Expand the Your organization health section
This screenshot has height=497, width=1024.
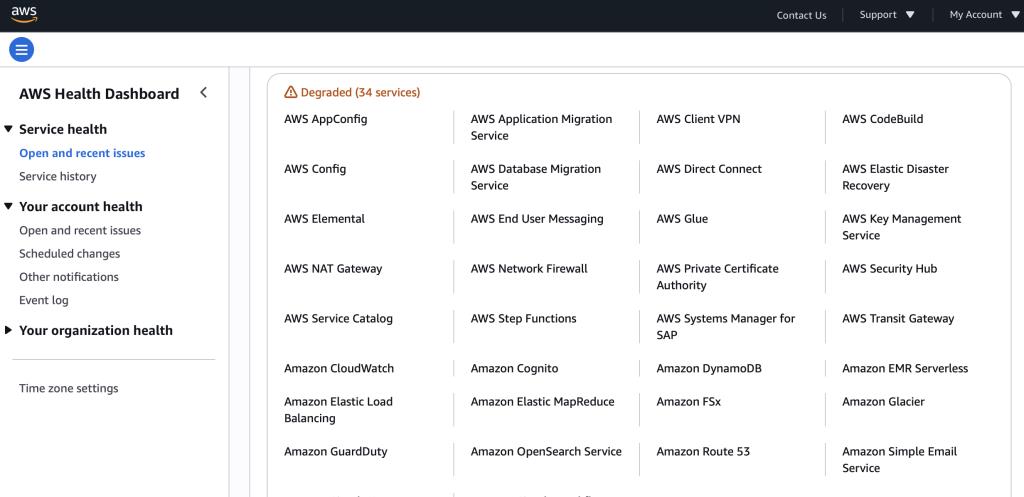click(x=8, y=330)
